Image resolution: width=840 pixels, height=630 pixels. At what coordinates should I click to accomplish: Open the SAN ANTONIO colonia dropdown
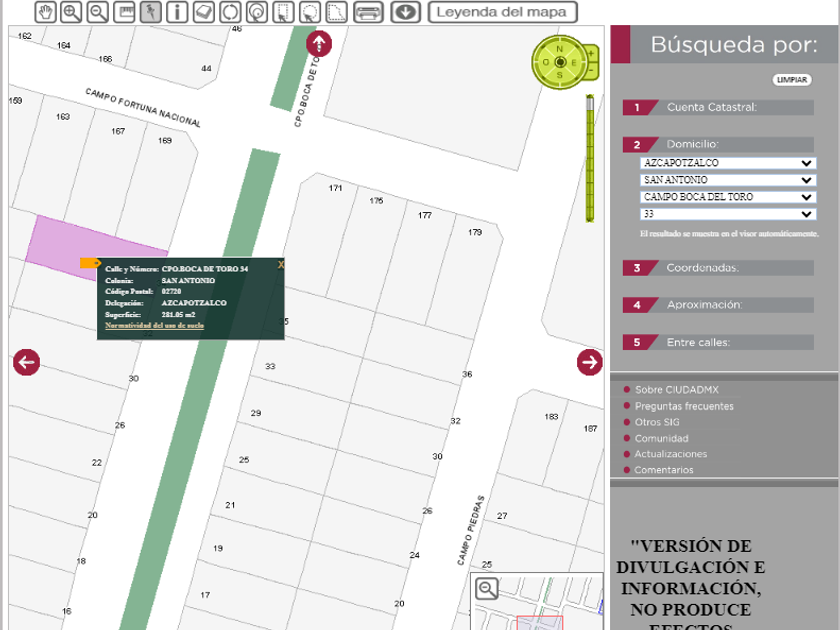(x=728, y=180)
